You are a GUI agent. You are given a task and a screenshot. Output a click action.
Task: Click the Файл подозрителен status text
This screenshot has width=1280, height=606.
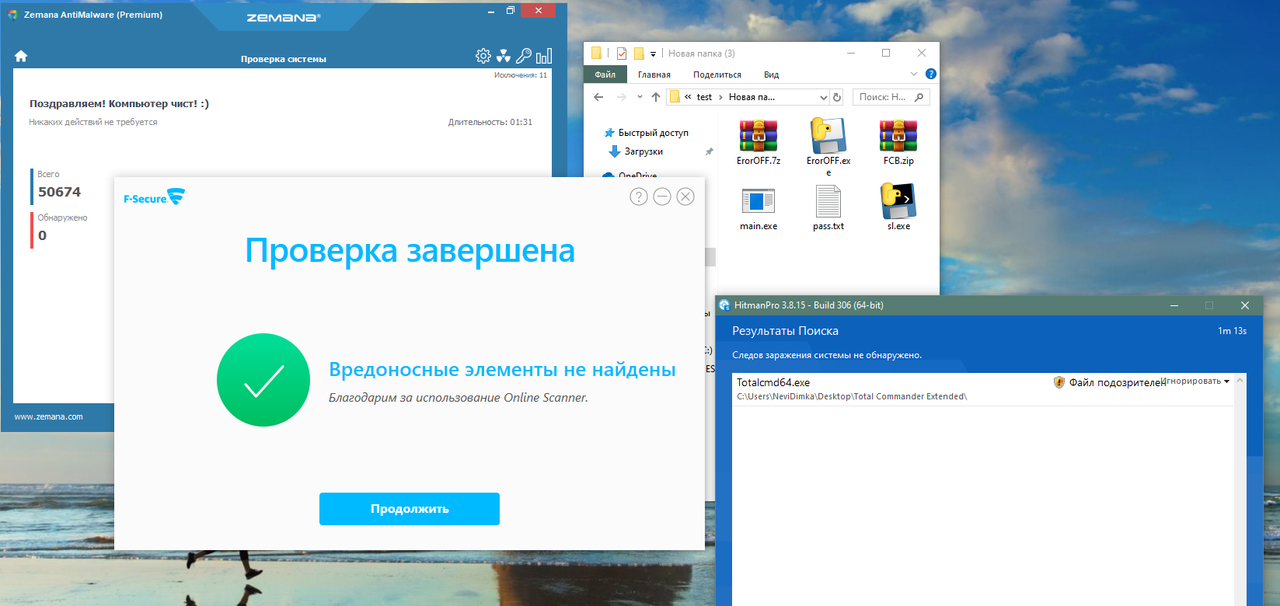pyautogui.click(x=1117, y=382)
